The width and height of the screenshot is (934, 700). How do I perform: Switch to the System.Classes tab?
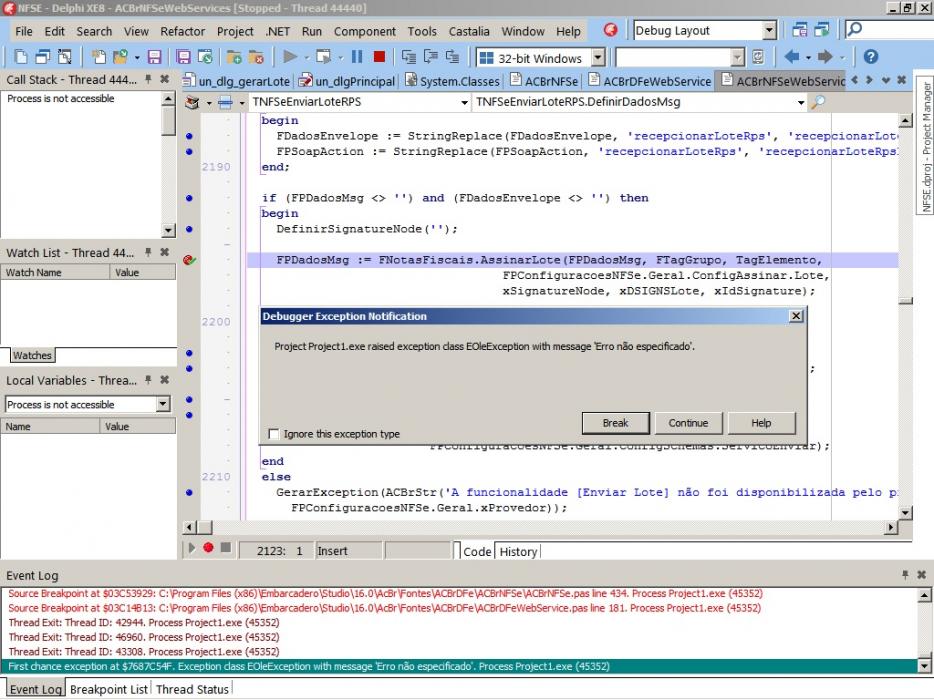pyautogui.click(x=453, y=81)
